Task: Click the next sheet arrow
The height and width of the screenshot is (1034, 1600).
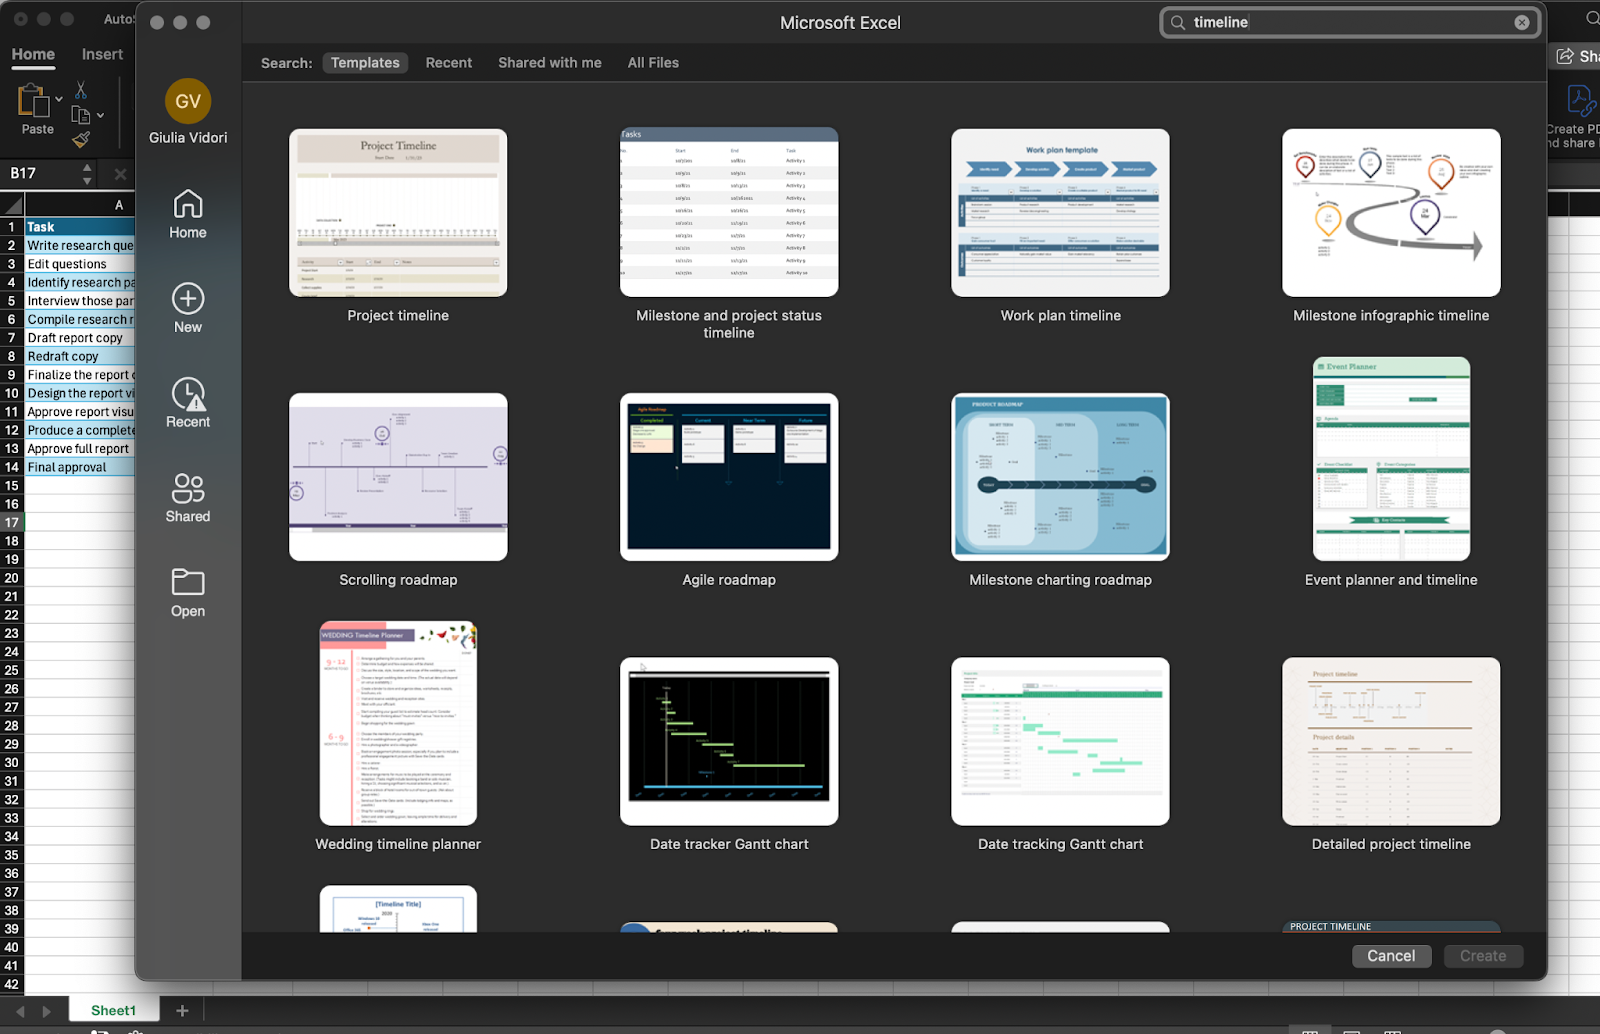Action: point(46,1011)
